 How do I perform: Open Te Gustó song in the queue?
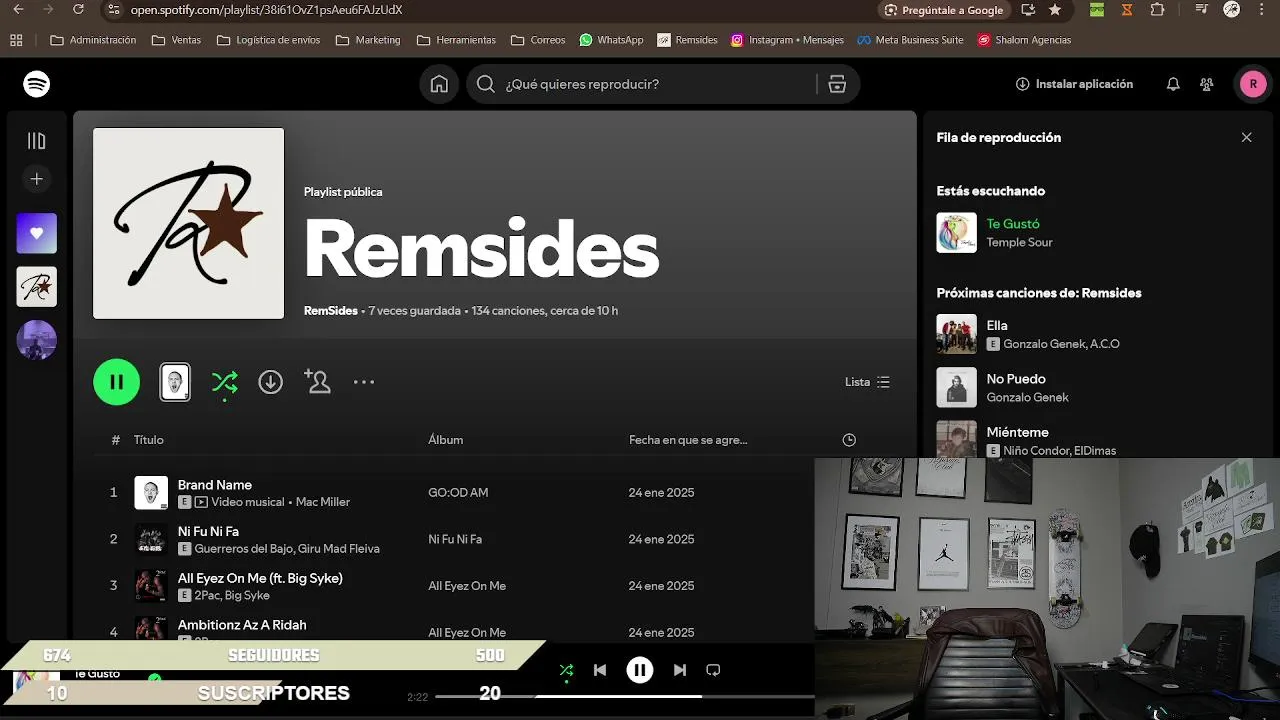click(x=1013, y=224)
